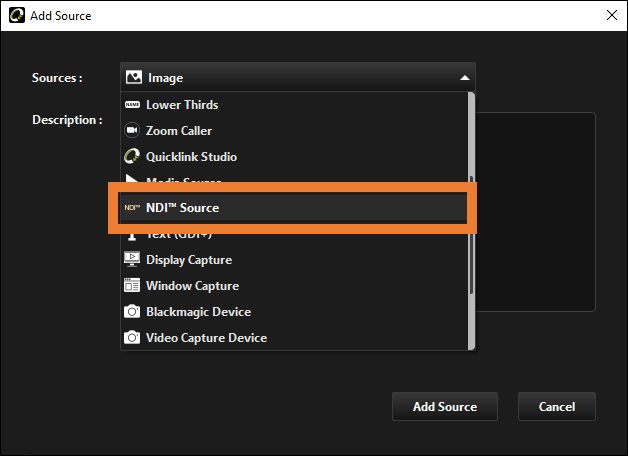The image size is (628, 456).
Task: Click the Image icon in Sources combo box
Action: (x=134, y=77)
